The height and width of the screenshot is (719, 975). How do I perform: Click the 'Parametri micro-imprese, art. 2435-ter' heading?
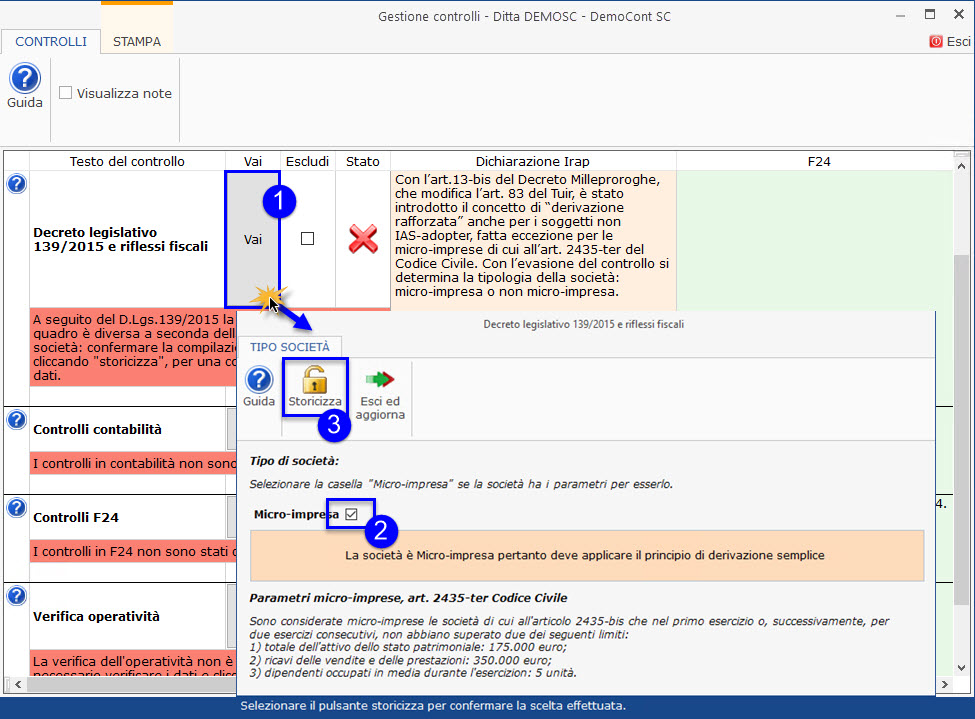point(408,598)
